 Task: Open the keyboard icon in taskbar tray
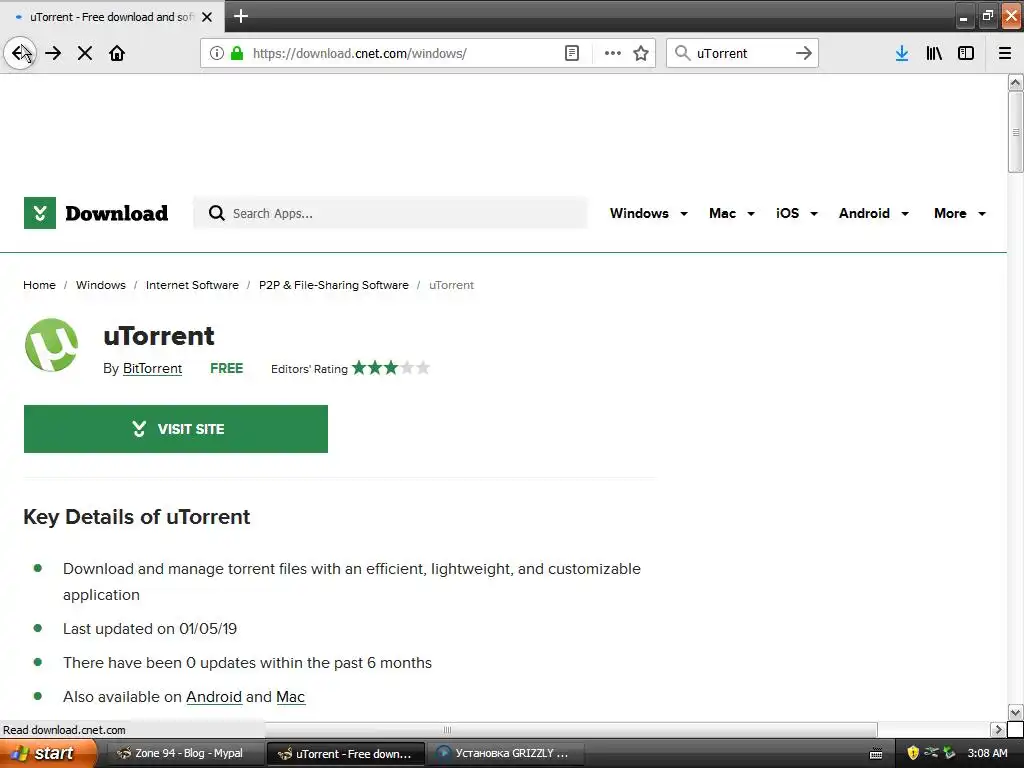click(x=876, y=754)
